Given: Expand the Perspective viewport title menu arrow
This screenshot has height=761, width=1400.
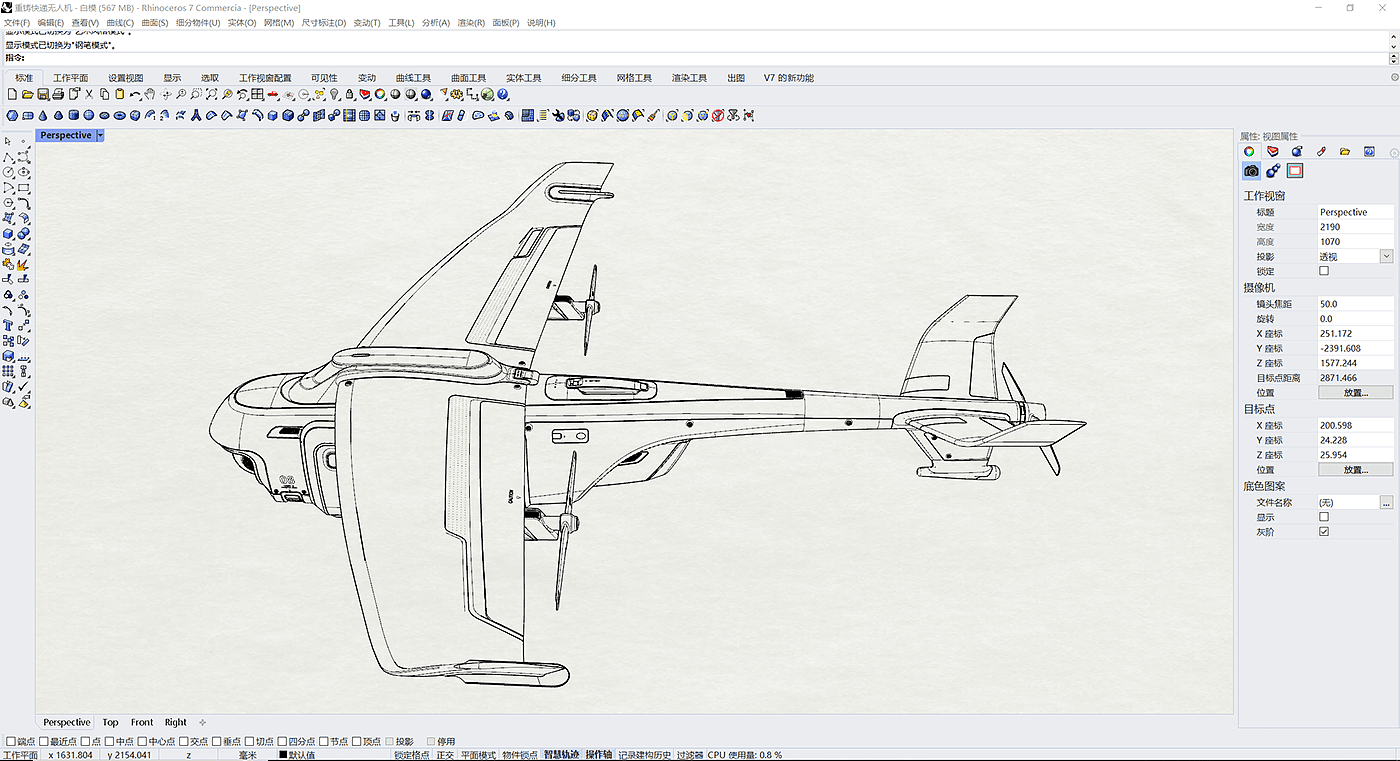Looking at the screenshot, I should pyautogui.click(x=100, y=135).
